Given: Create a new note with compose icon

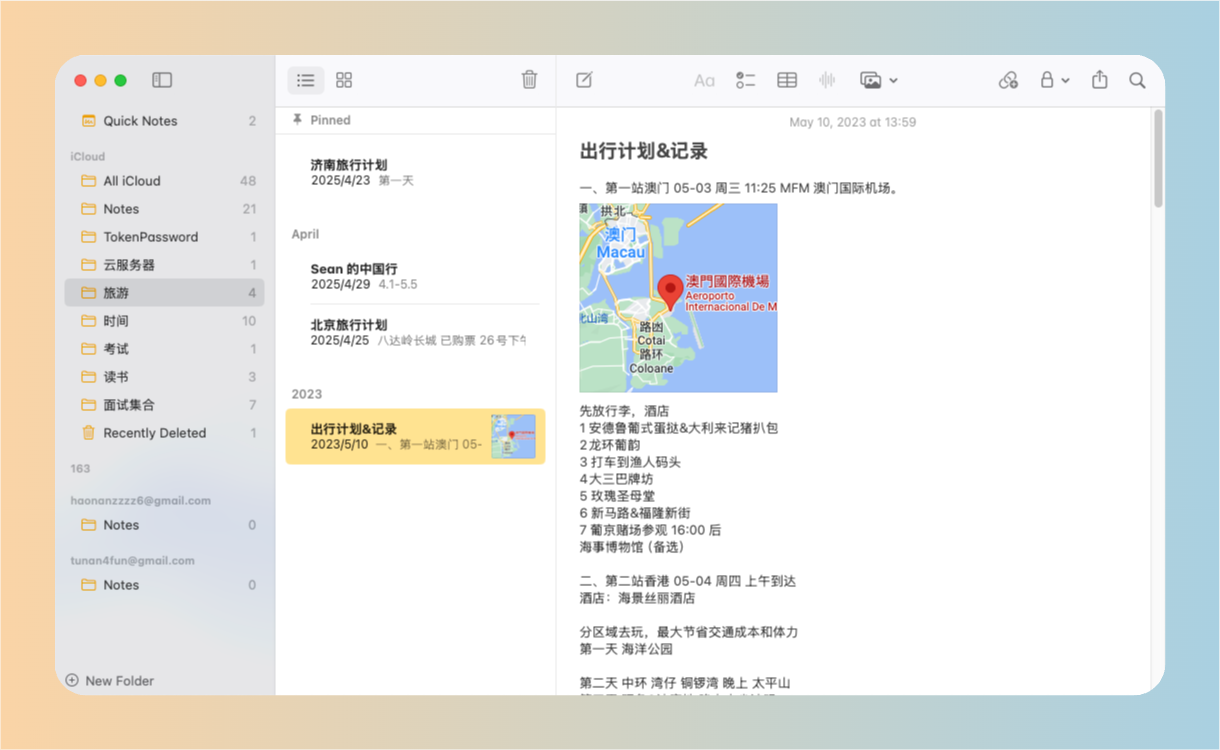Looking at the screenshot, I should click(x=585, y=80).
